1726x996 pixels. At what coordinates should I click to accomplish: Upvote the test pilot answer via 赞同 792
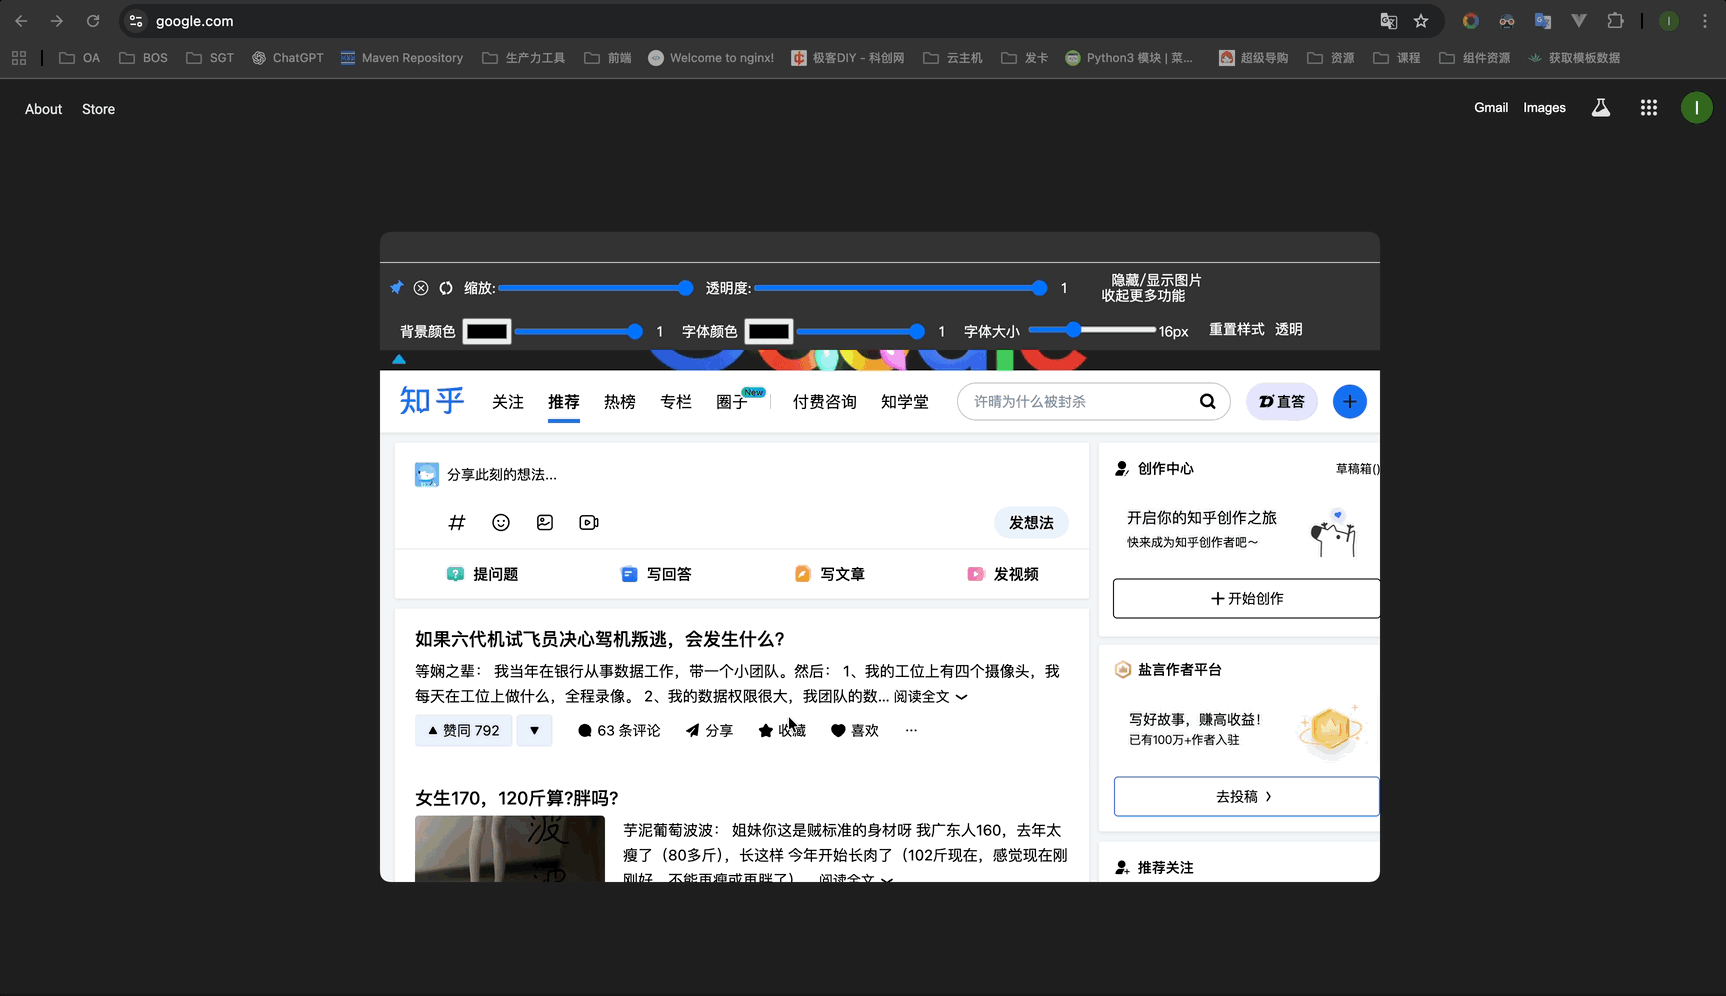[462, 730]
